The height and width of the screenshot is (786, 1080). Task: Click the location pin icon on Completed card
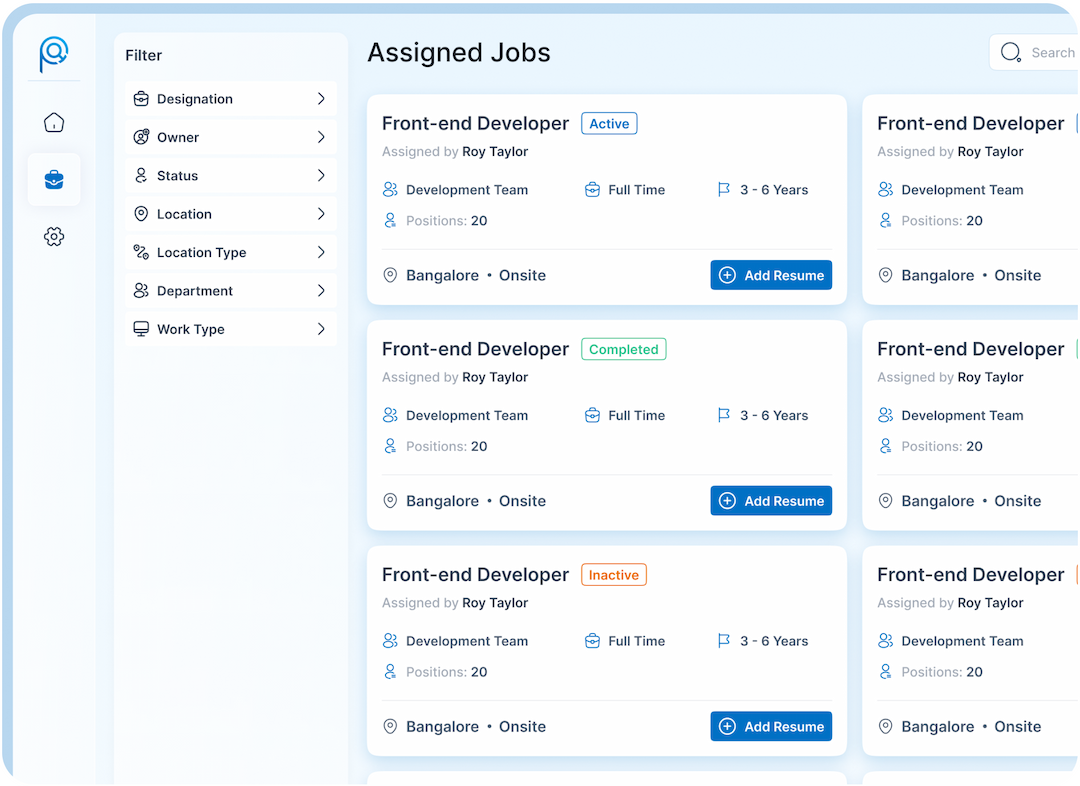point(391,501)
